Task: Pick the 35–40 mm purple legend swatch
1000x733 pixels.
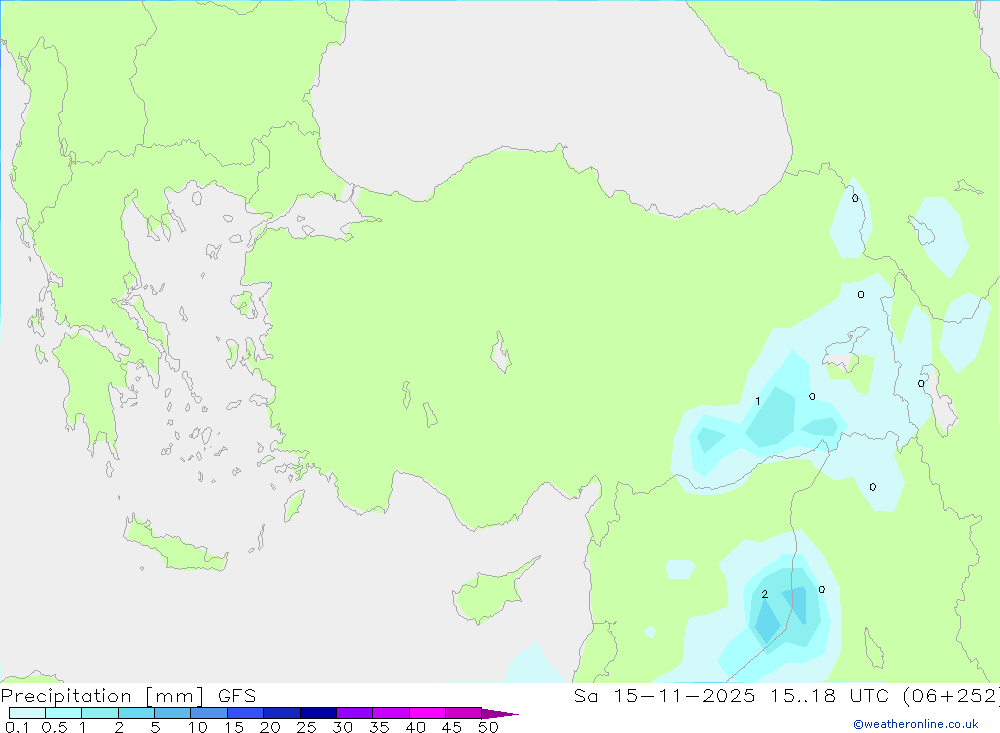Action: tap(391, 713)
